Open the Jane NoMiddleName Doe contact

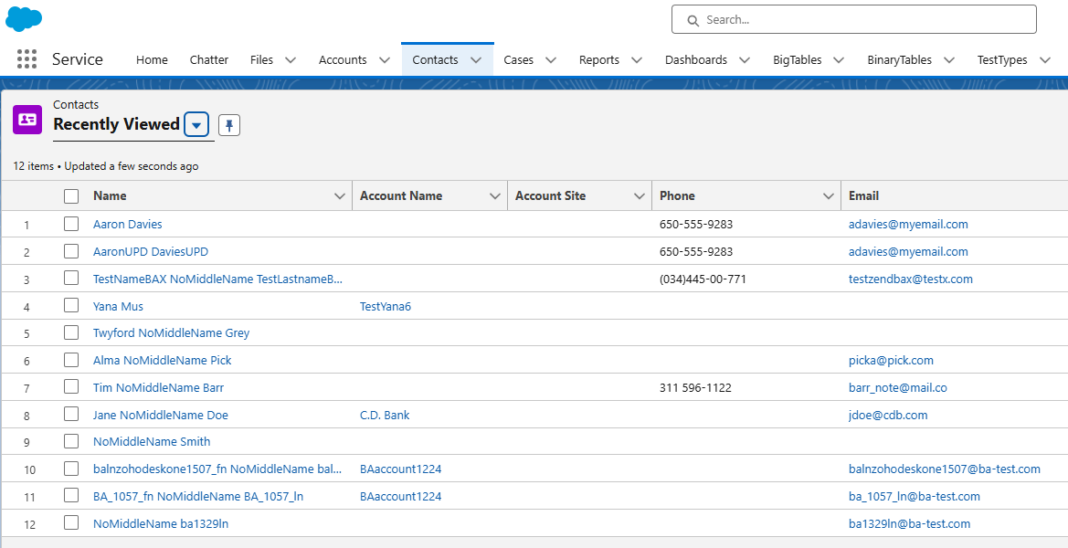[160, 415]
